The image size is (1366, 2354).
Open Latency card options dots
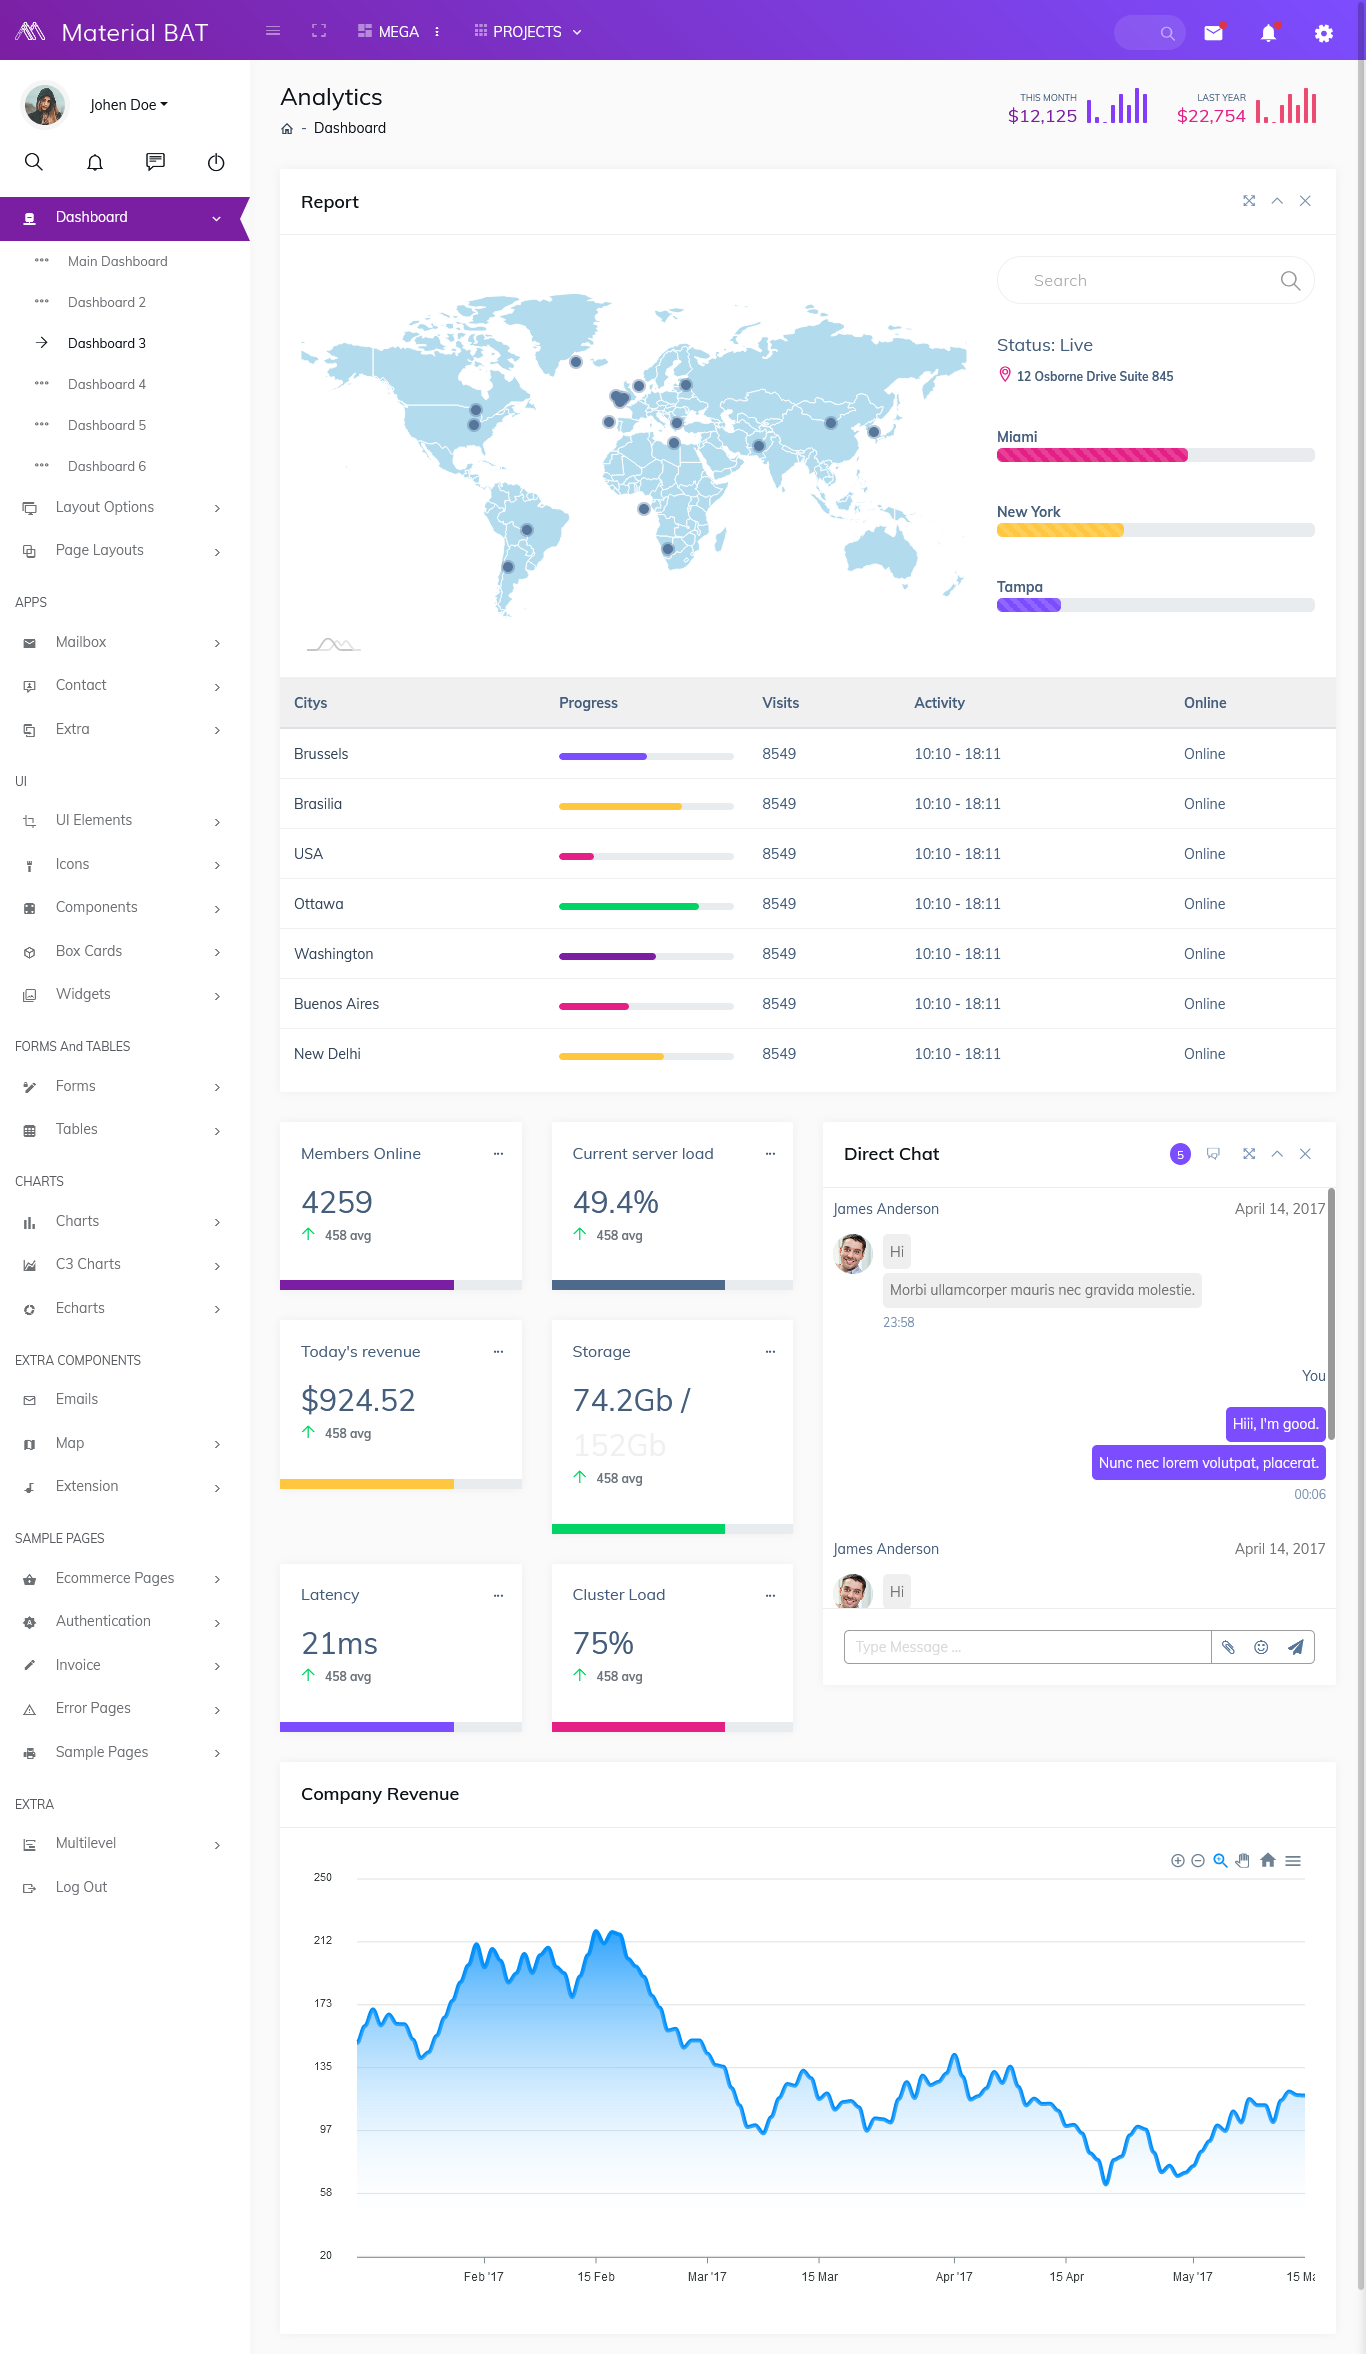coord(498,1596)
